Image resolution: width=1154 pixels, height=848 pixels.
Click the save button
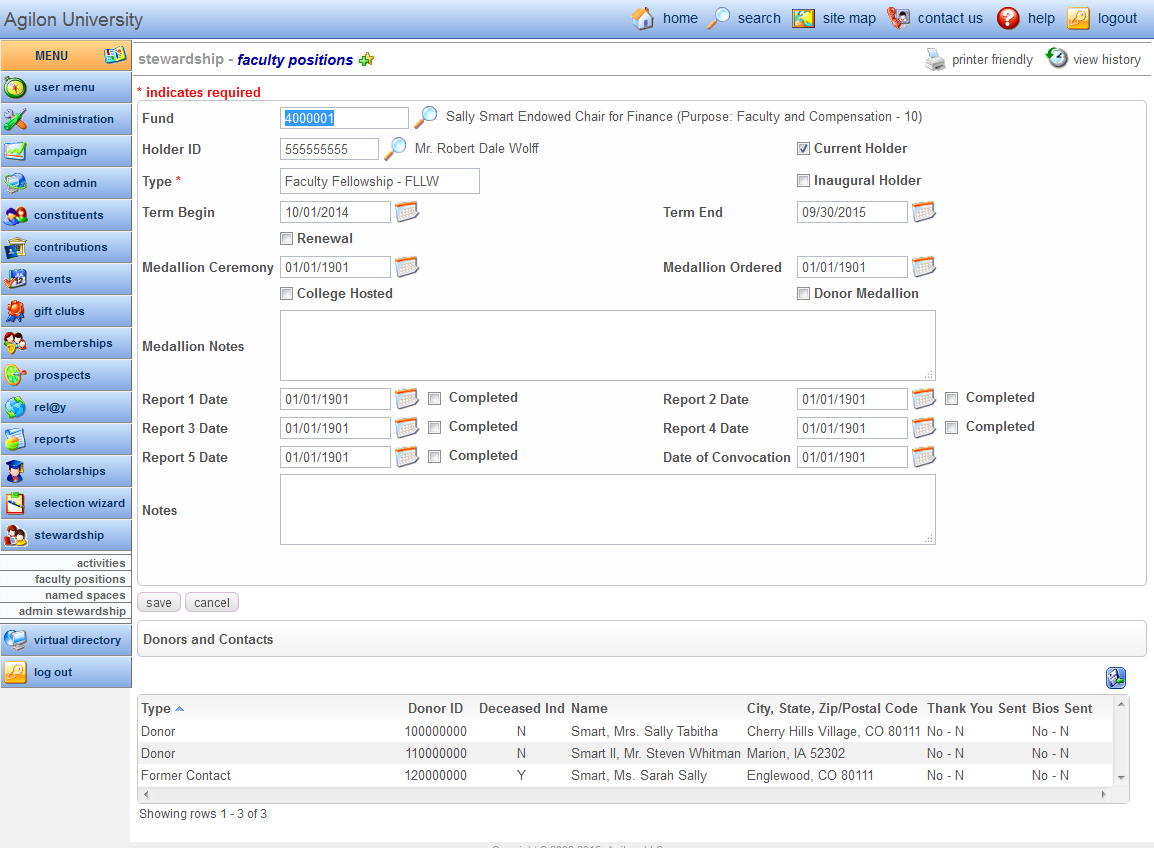pos(159,602)
